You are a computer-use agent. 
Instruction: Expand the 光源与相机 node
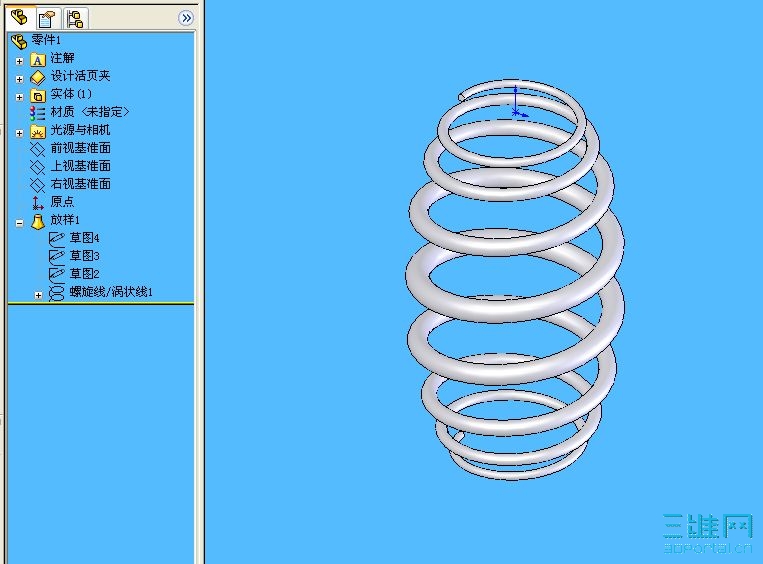[x=19, y=133]
